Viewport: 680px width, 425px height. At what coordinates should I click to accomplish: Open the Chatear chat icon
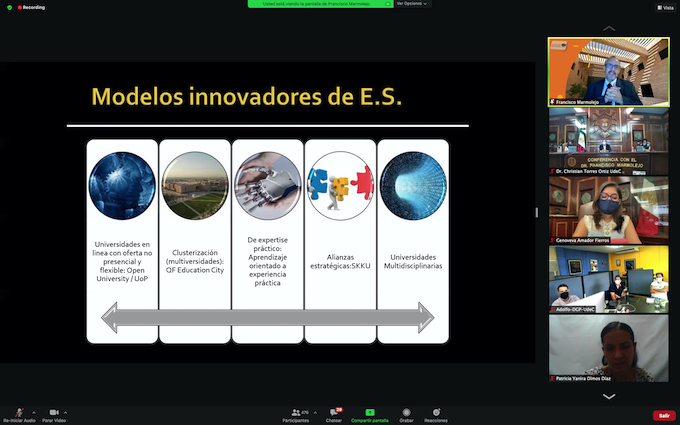tap(334, 412)
